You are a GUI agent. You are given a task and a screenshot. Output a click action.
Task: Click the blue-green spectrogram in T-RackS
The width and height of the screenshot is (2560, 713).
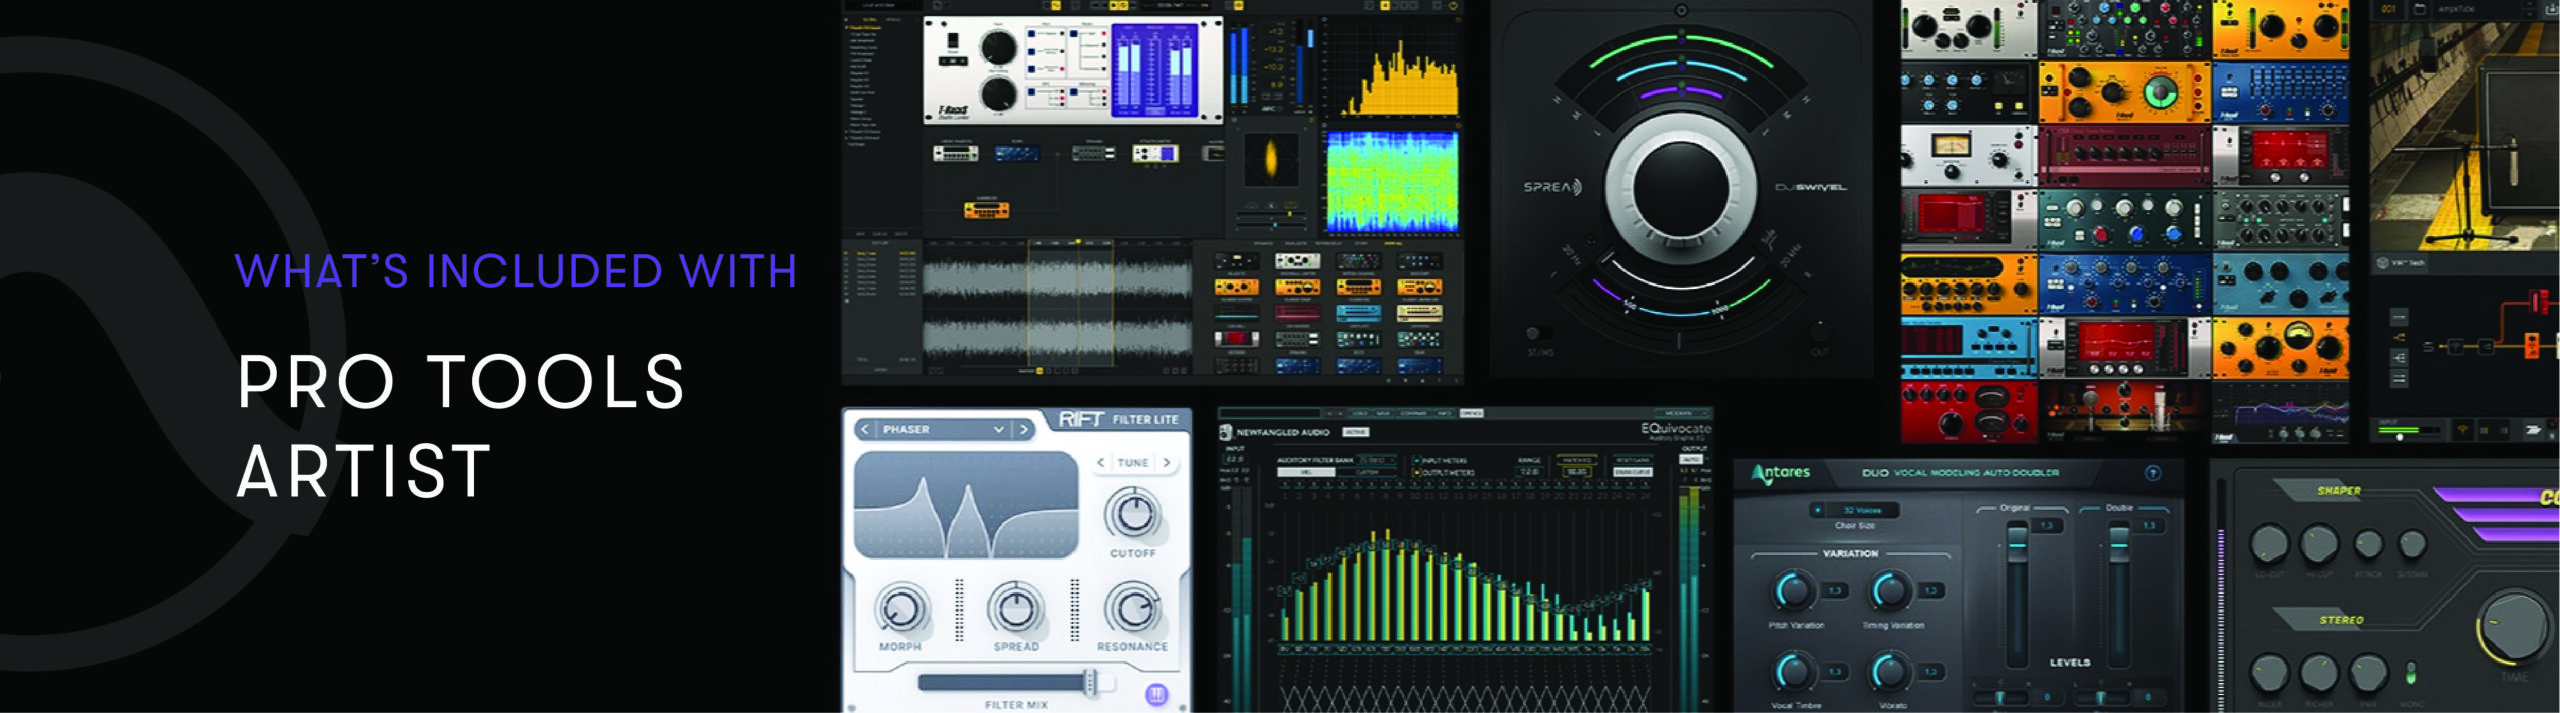(1391, 182)
